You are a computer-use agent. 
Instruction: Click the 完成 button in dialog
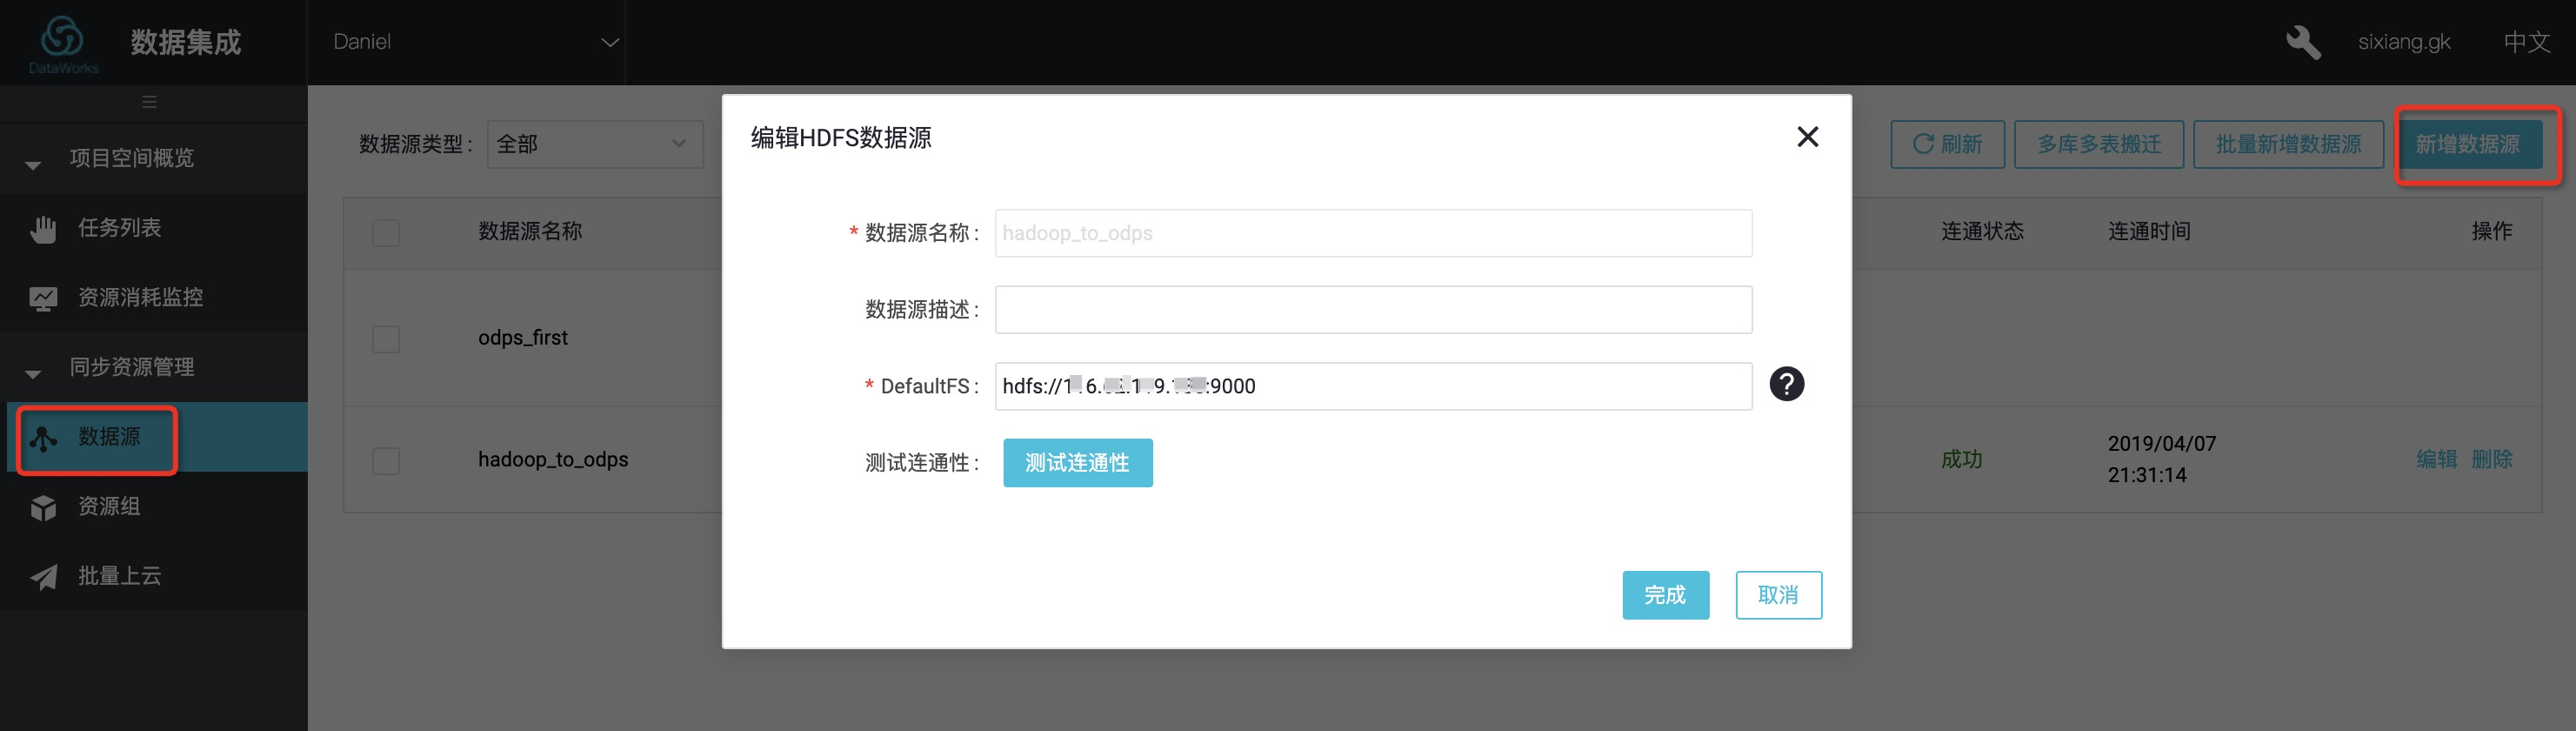coord(1665,595)
